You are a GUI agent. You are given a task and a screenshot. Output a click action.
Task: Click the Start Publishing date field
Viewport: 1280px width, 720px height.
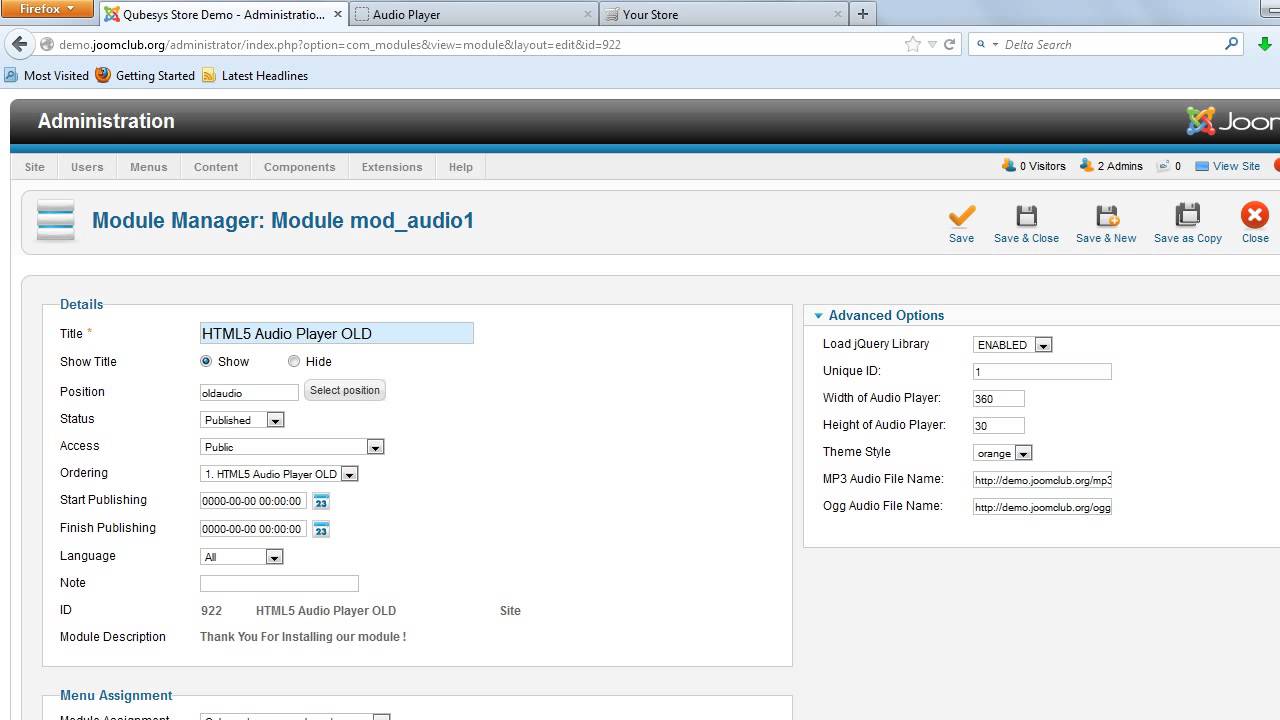[x=254, y=501]
